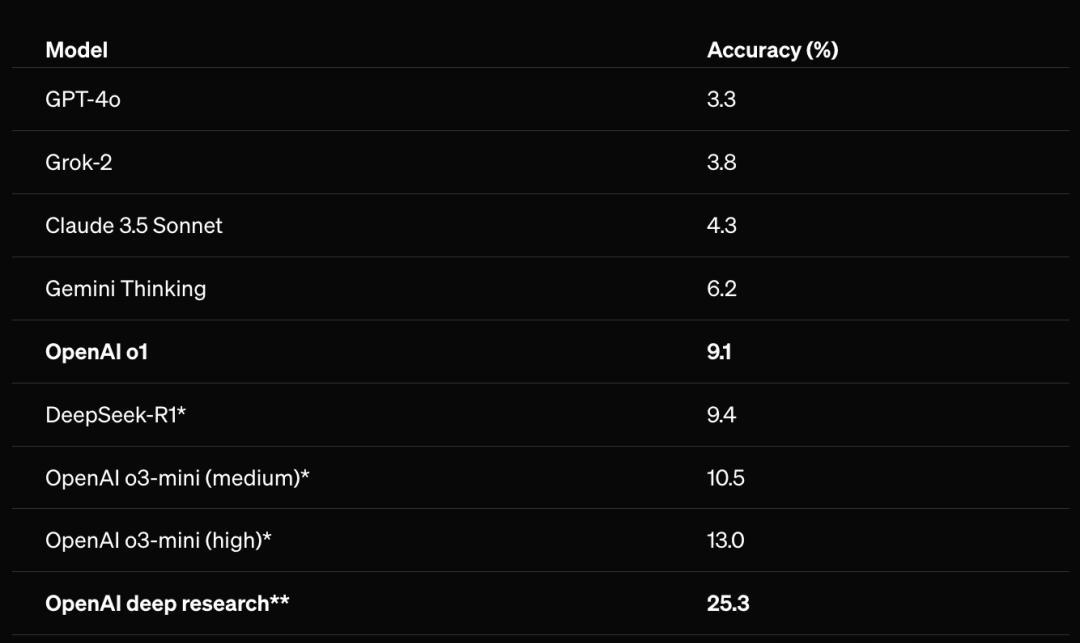The height and width of the screenshot is (643, 1080).
Task: Select the GPT-4o model name
Action: pyautogui.click(x=83, y=99)
